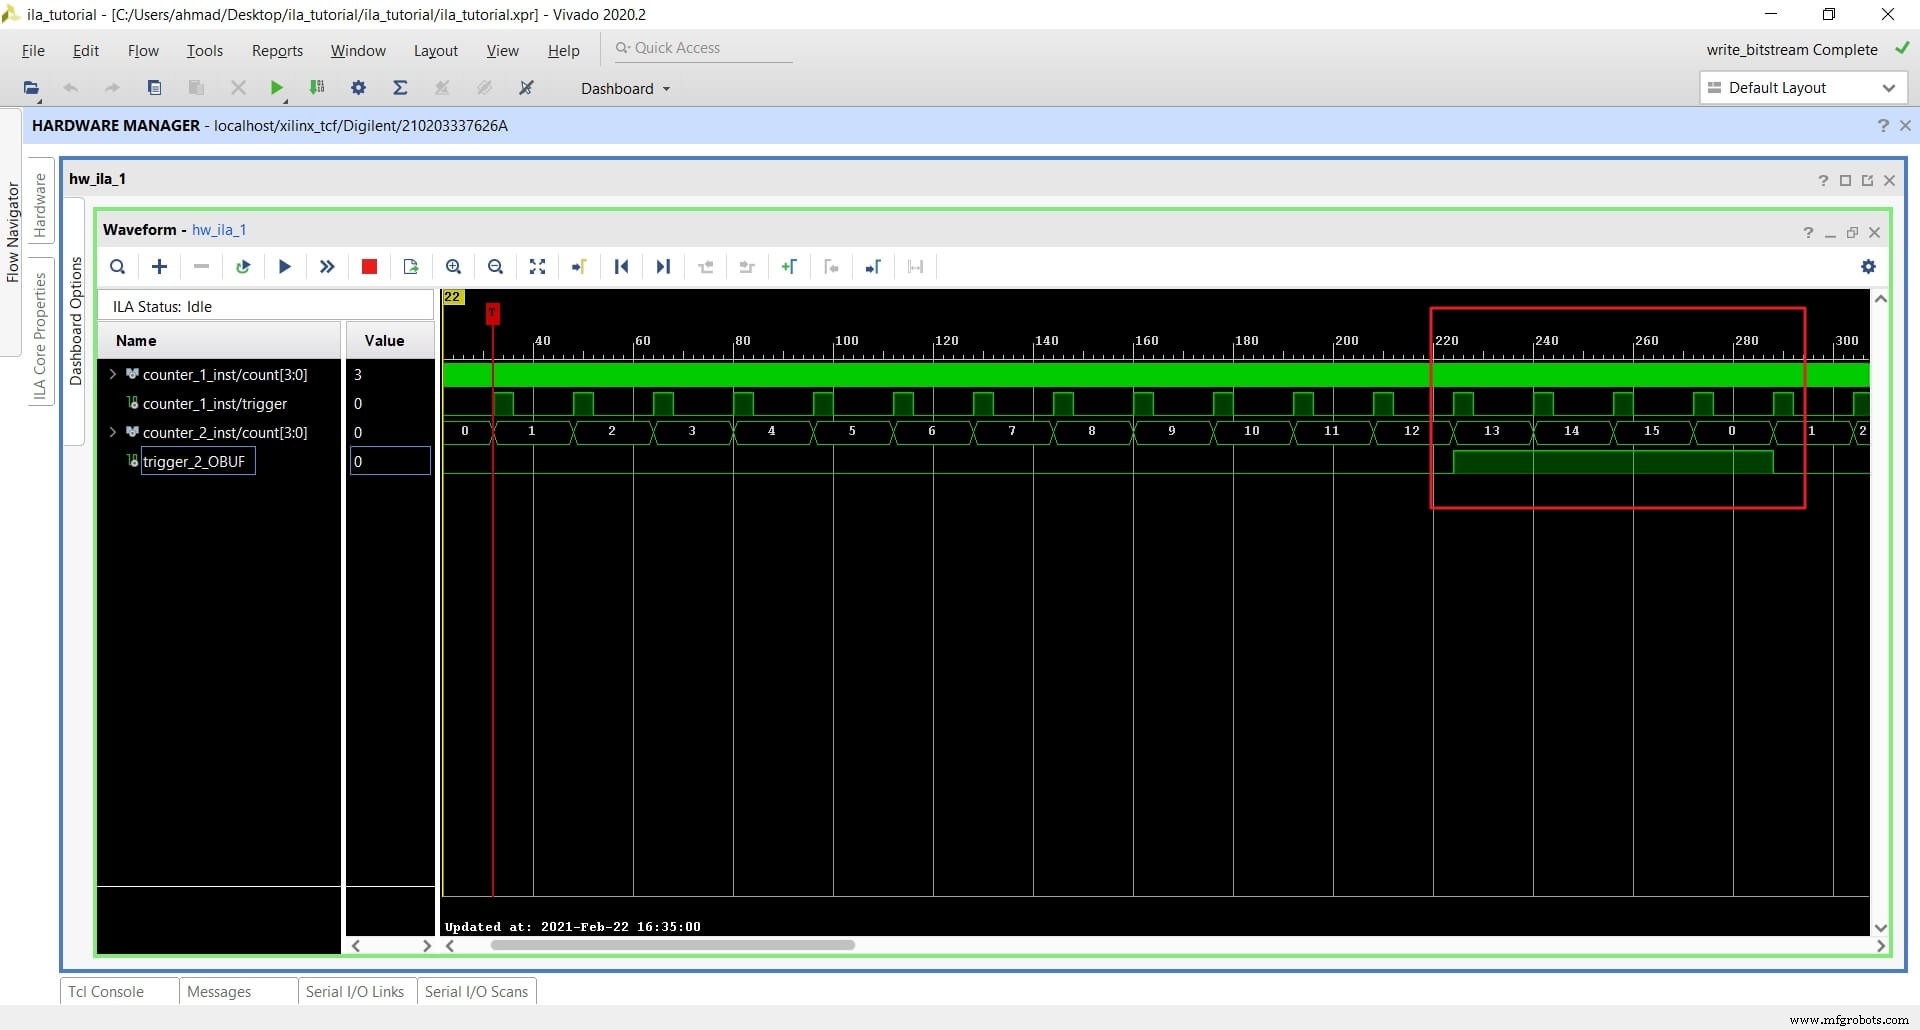Viewport: 1920px width, 1030px height.
Task: Expand counter_2_inst/count[3:0] signal bus
Action: point(112,432)
